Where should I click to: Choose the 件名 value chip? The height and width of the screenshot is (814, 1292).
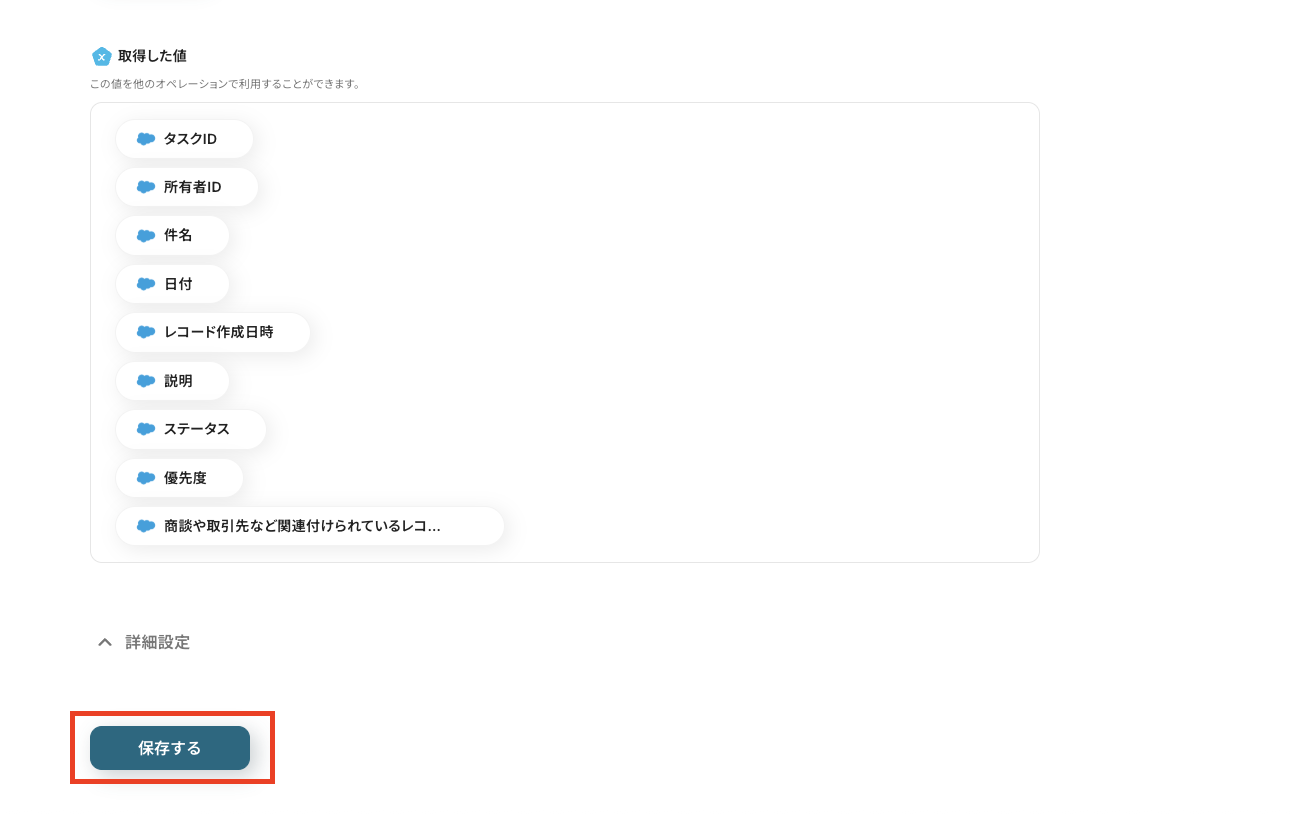pos(172,236)
